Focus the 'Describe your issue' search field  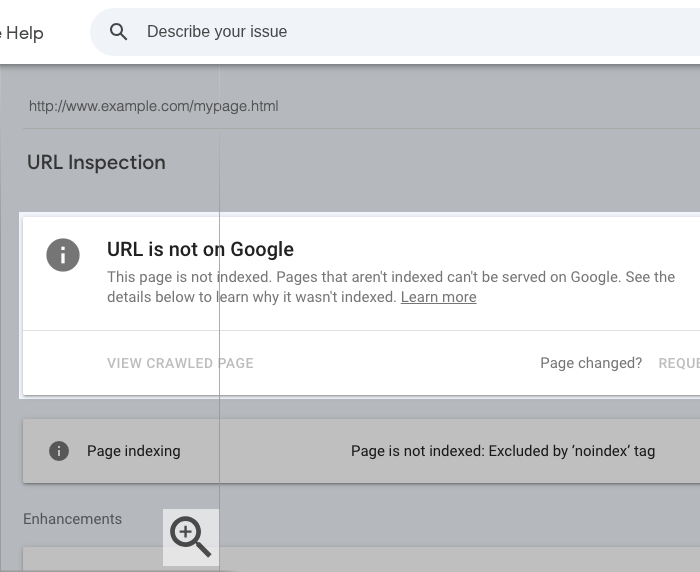tap(395, 32)
